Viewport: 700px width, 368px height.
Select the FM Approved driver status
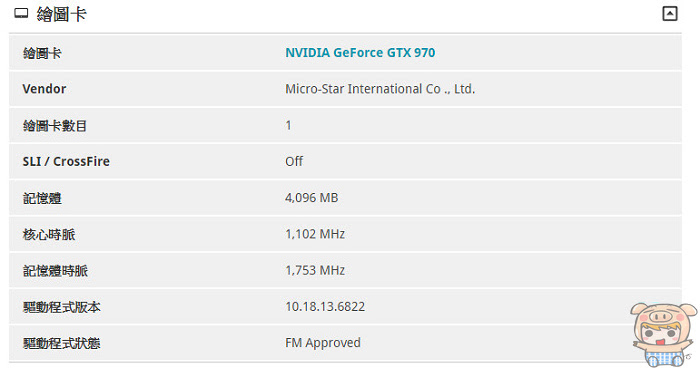point(323,343)
